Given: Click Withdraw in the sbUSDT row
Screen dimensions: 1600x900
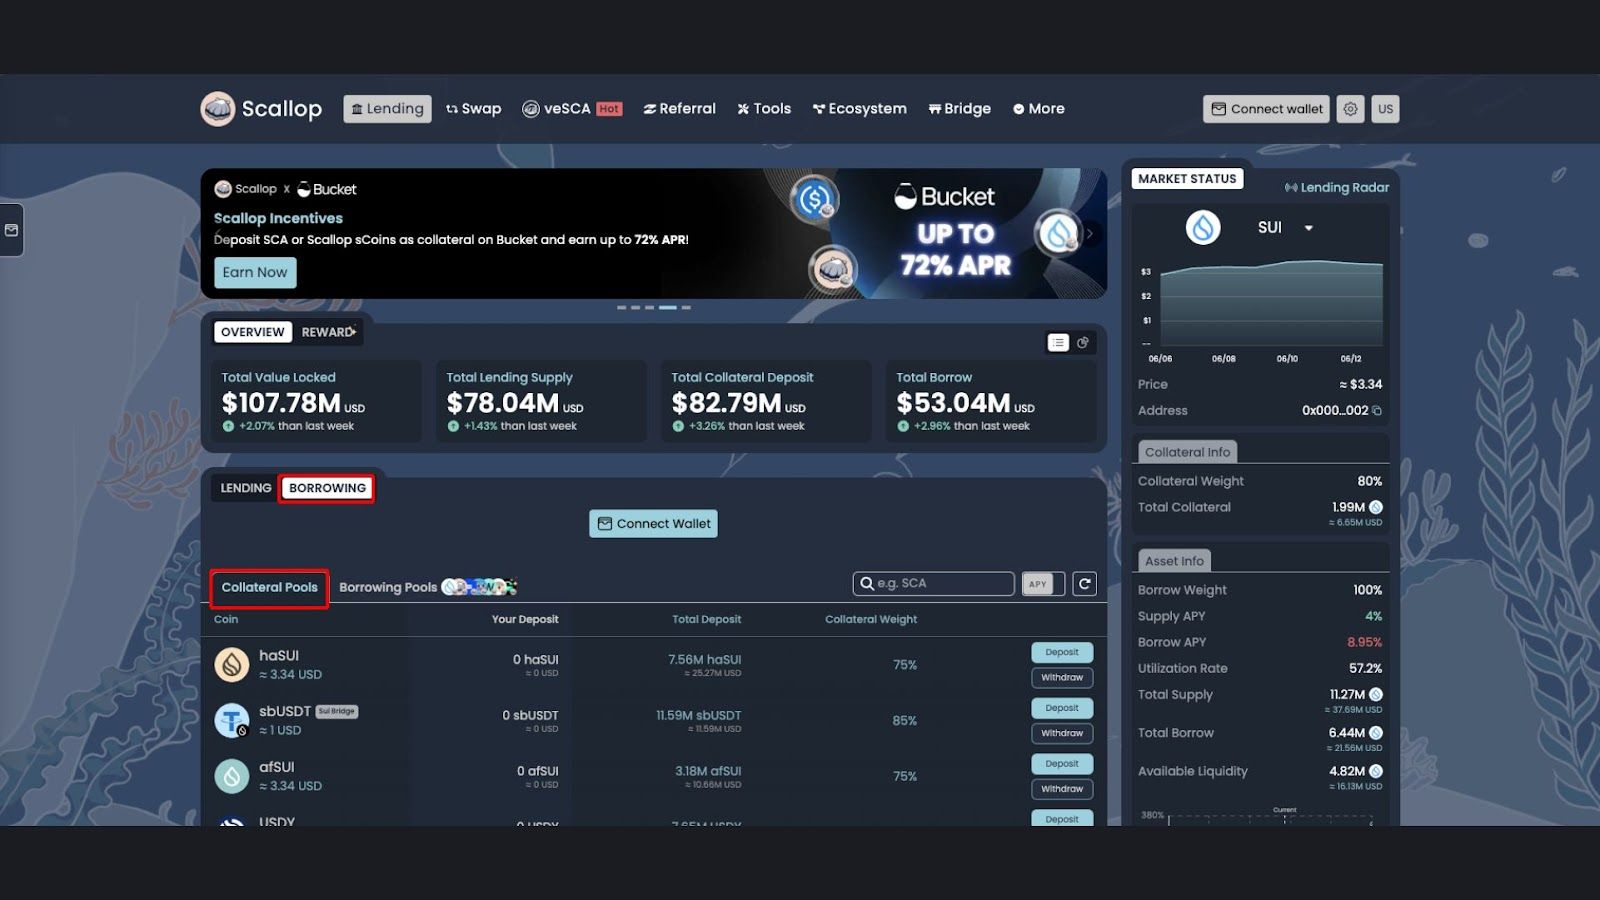Looking at the screenshot, I should coord(1062,734).
